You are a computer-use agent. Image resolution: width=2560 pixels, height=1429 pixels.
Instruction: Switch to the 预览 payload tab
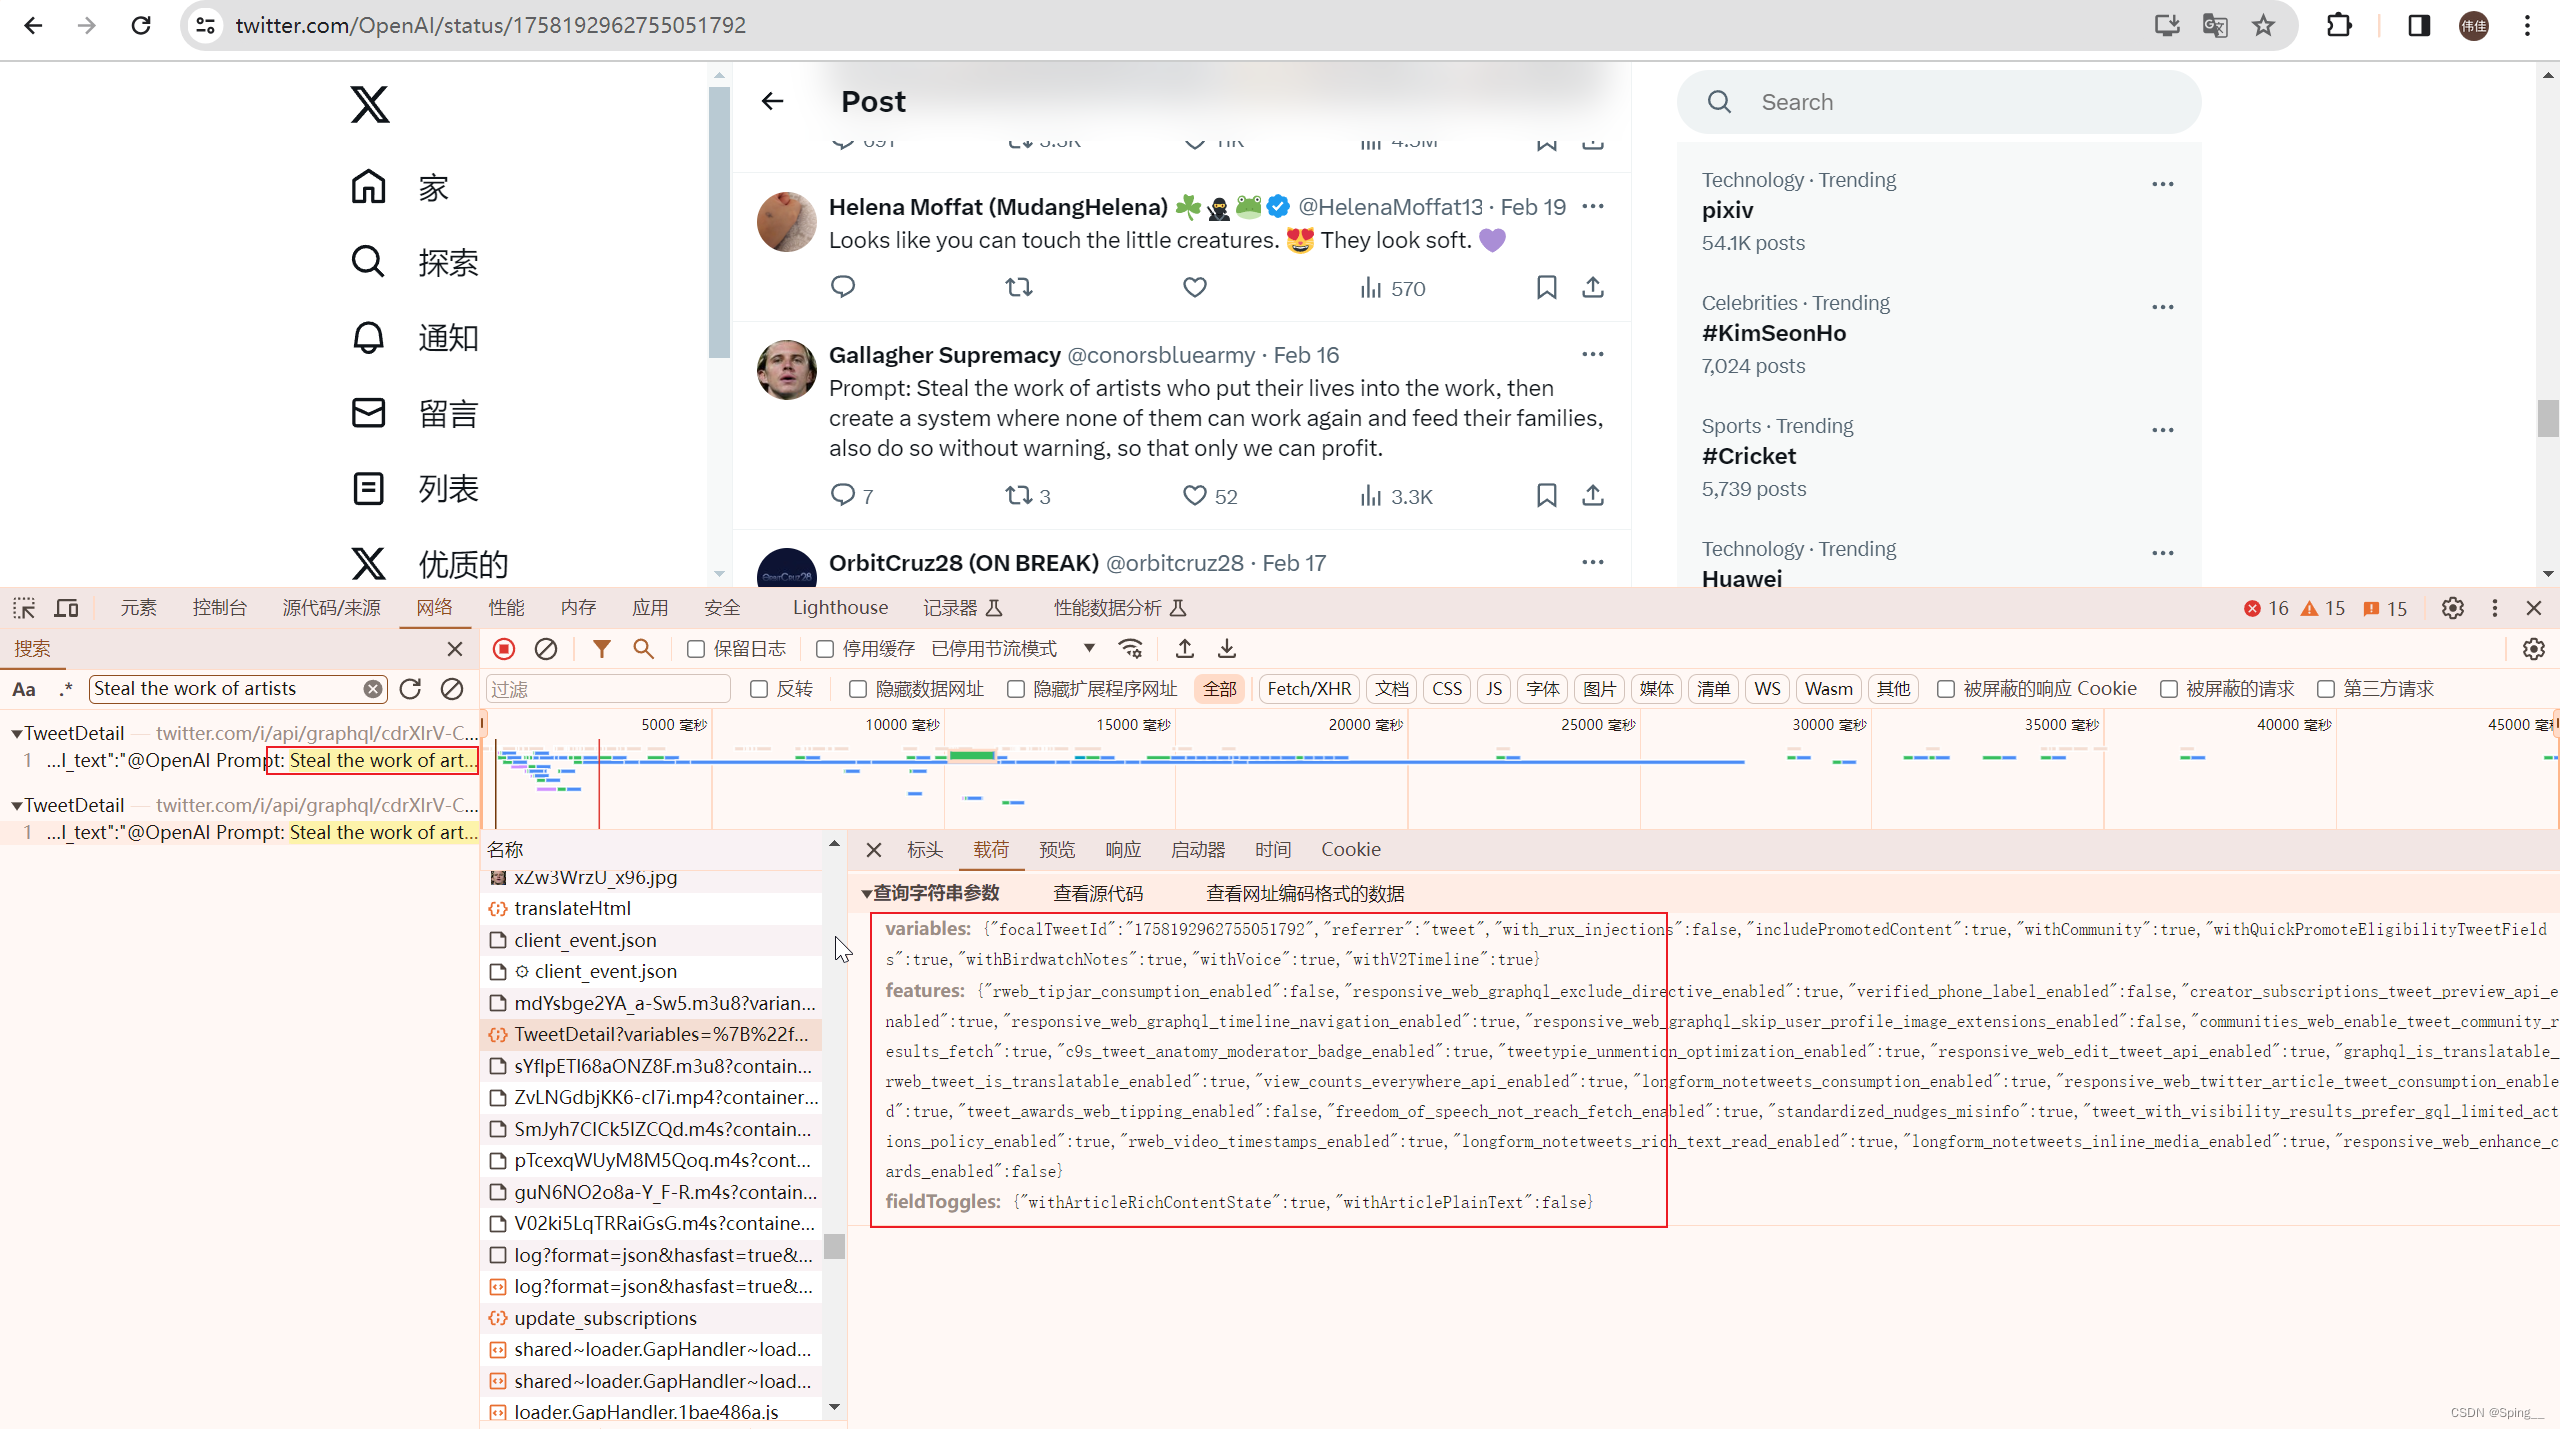point(1057,849)
